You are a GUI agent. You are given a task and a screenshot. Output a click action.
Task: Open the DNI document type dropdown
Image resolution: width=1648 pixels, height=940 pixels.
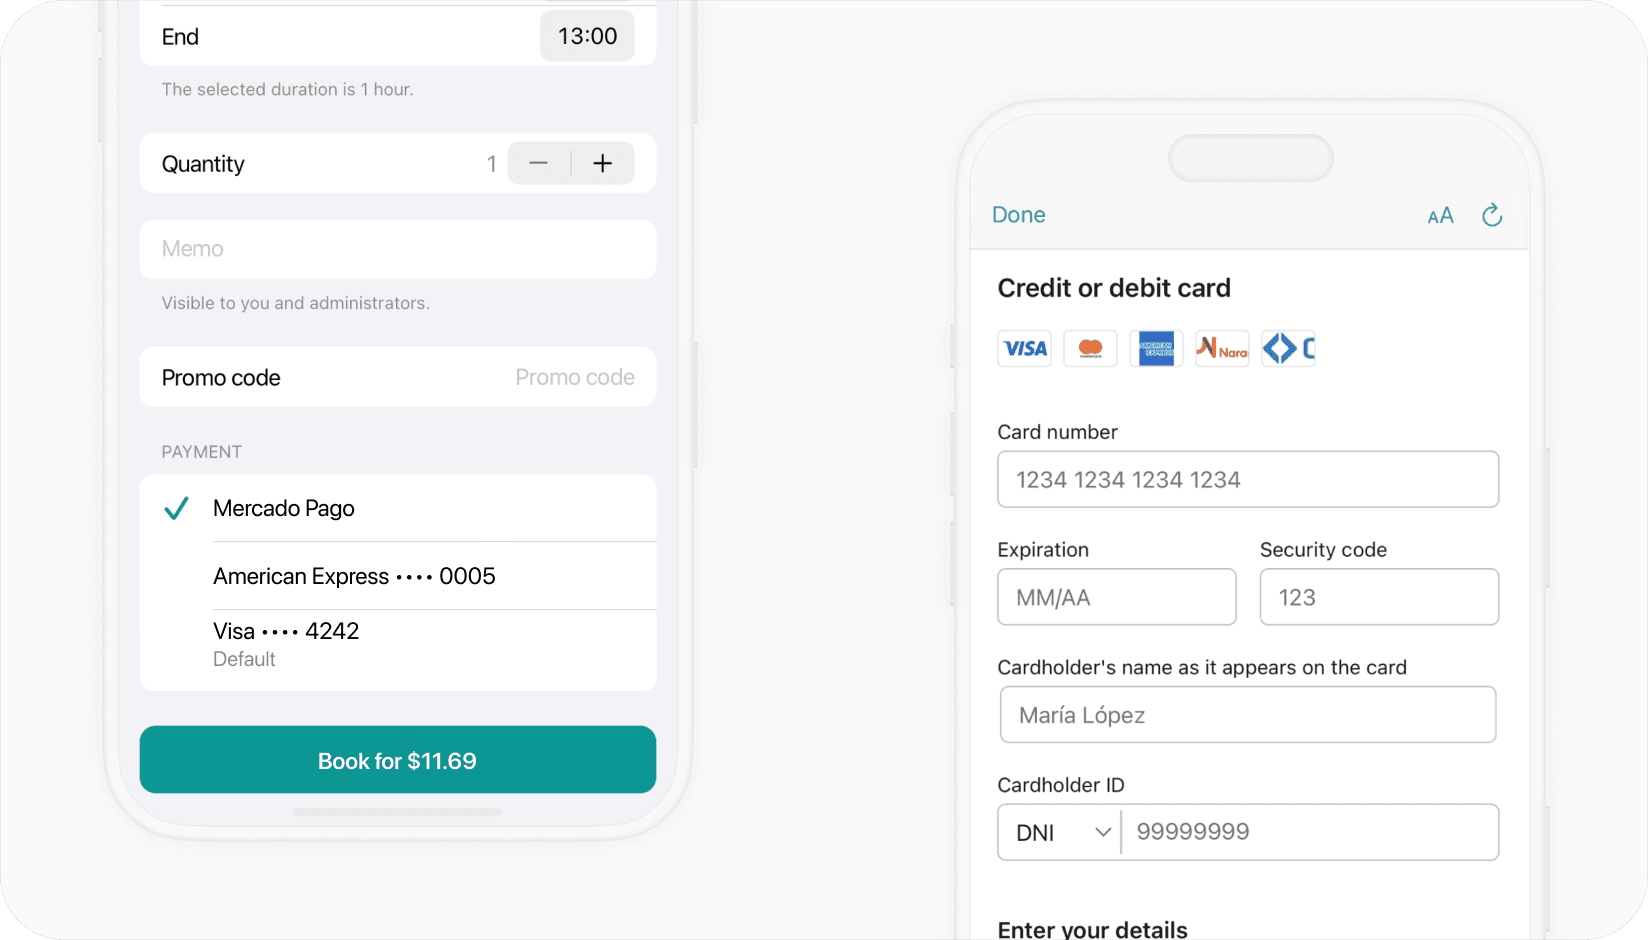pos(1058,832)
